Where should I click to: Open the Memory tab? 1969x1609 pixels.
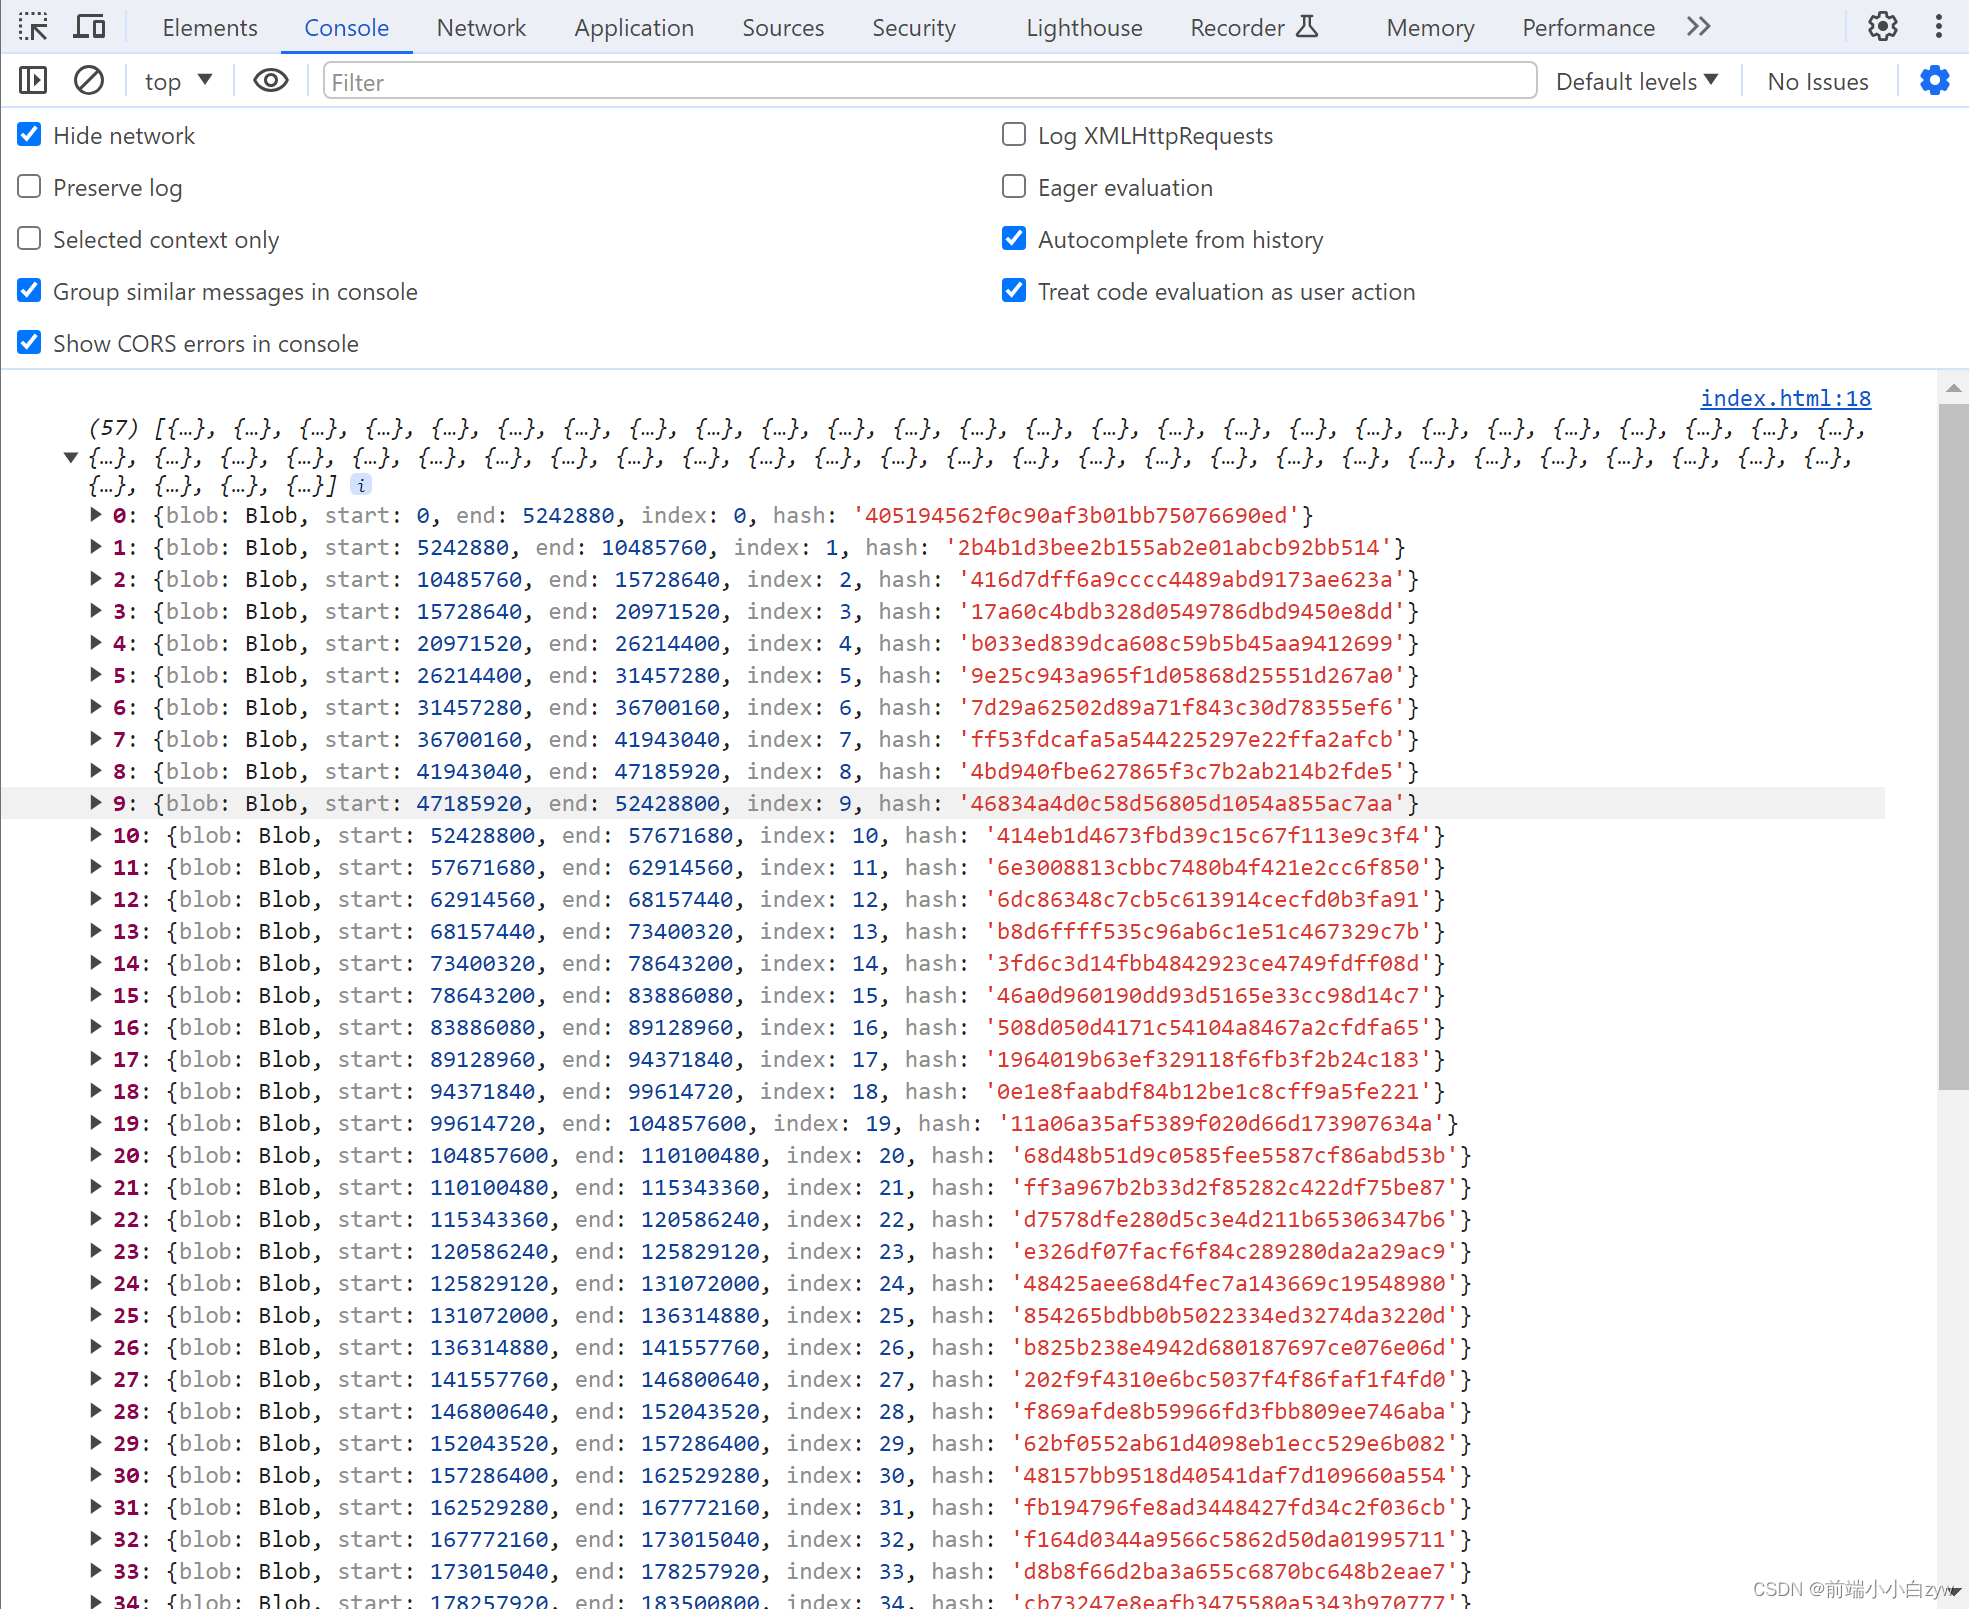pyautogui.click(x=1430, y=27)
